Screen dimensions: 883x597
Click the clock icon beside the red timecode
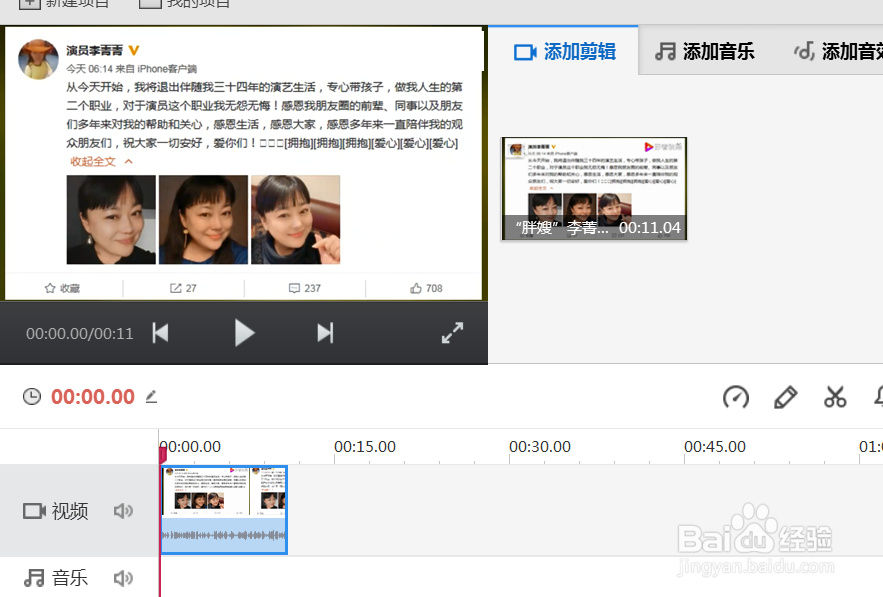click(30, 396)
